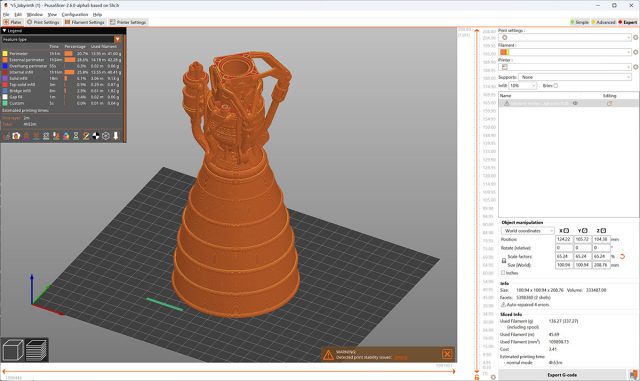The height and width of the screenshot is (381, 640).
Task: Select Advanced mode button
Action: tap(604, 22)
